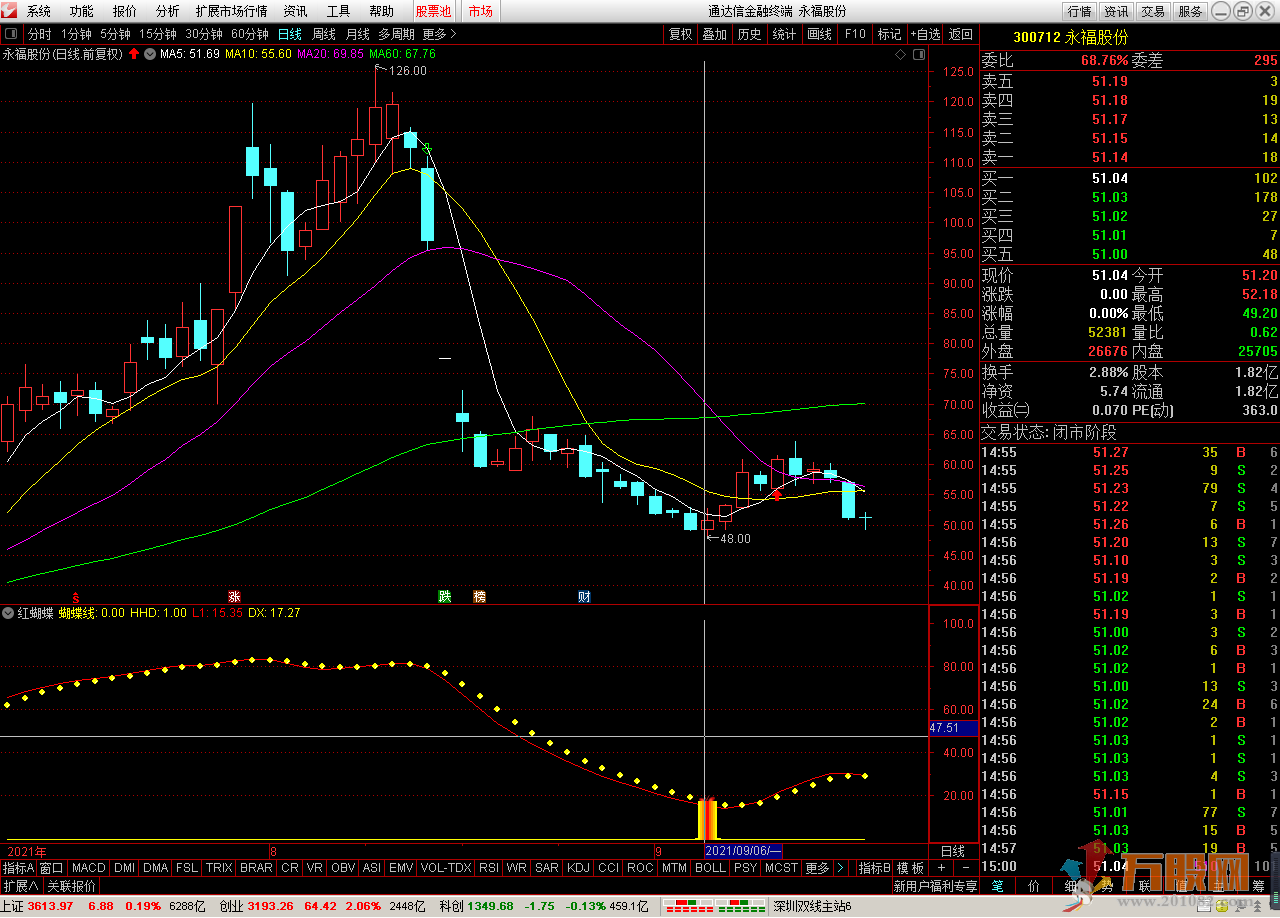The height and width of the screenshot is (918, 1280).
Task: Open the 关联报价 tab
Action: (71, 886)
